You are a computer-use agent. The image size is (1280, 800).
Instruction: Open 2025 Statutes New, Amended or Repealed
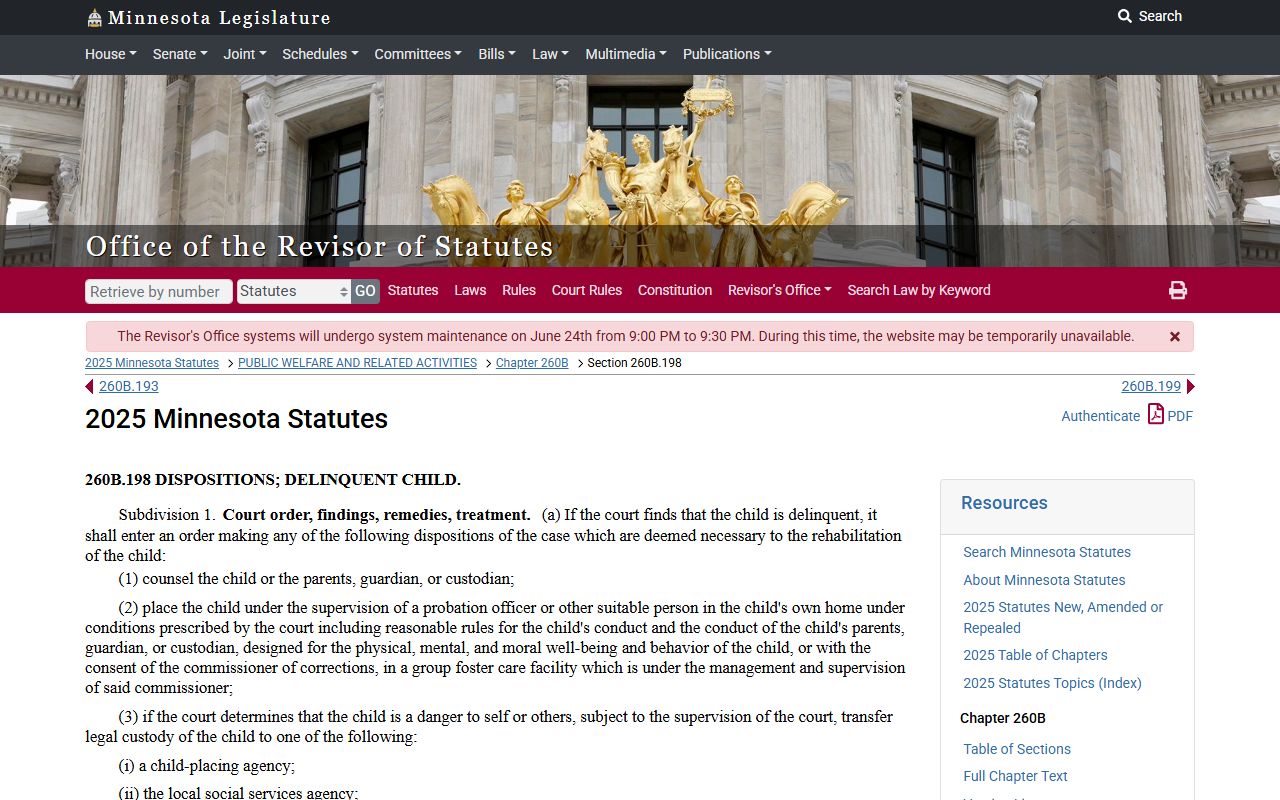click(1063, 617)
